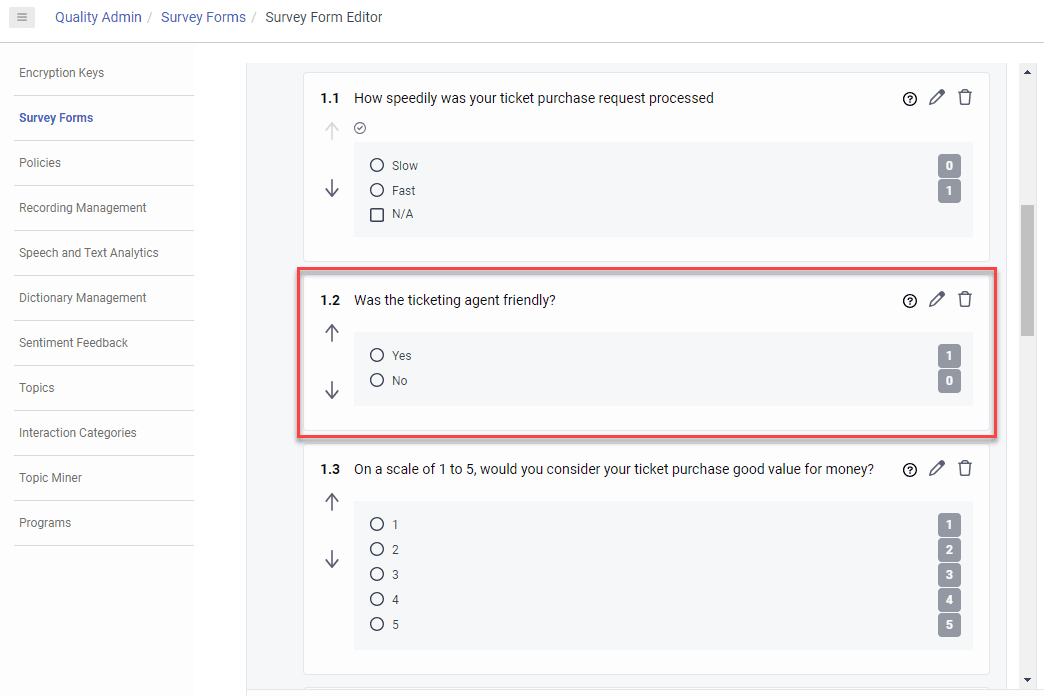Open Recording Management in sidebar

click(x=83, y=208)
